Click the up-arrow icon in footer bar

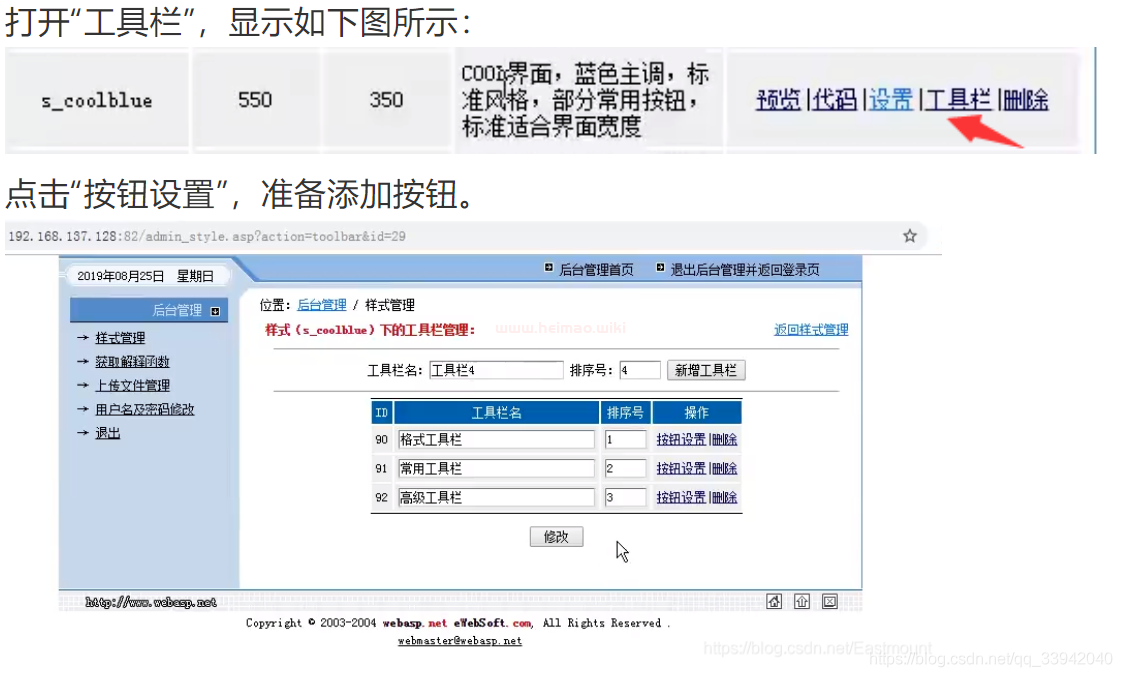pyautogui.click(x=801, y=601)
